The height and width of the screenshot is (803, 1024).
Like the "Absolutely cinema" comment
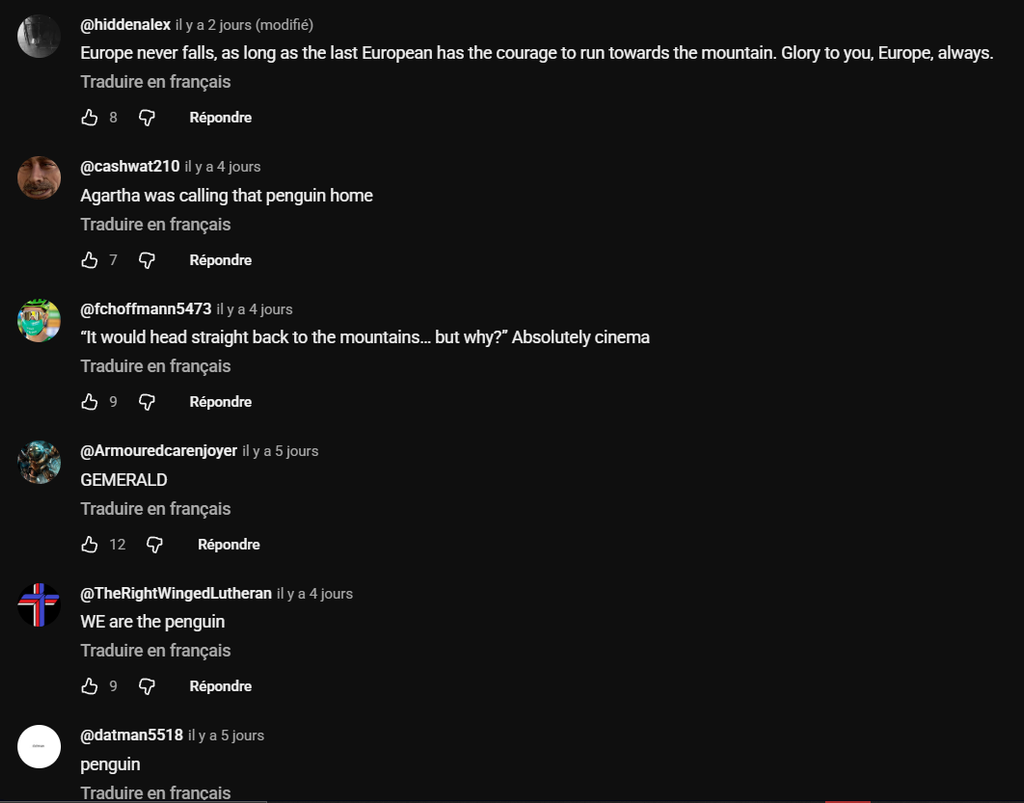(x=90, y=402)
